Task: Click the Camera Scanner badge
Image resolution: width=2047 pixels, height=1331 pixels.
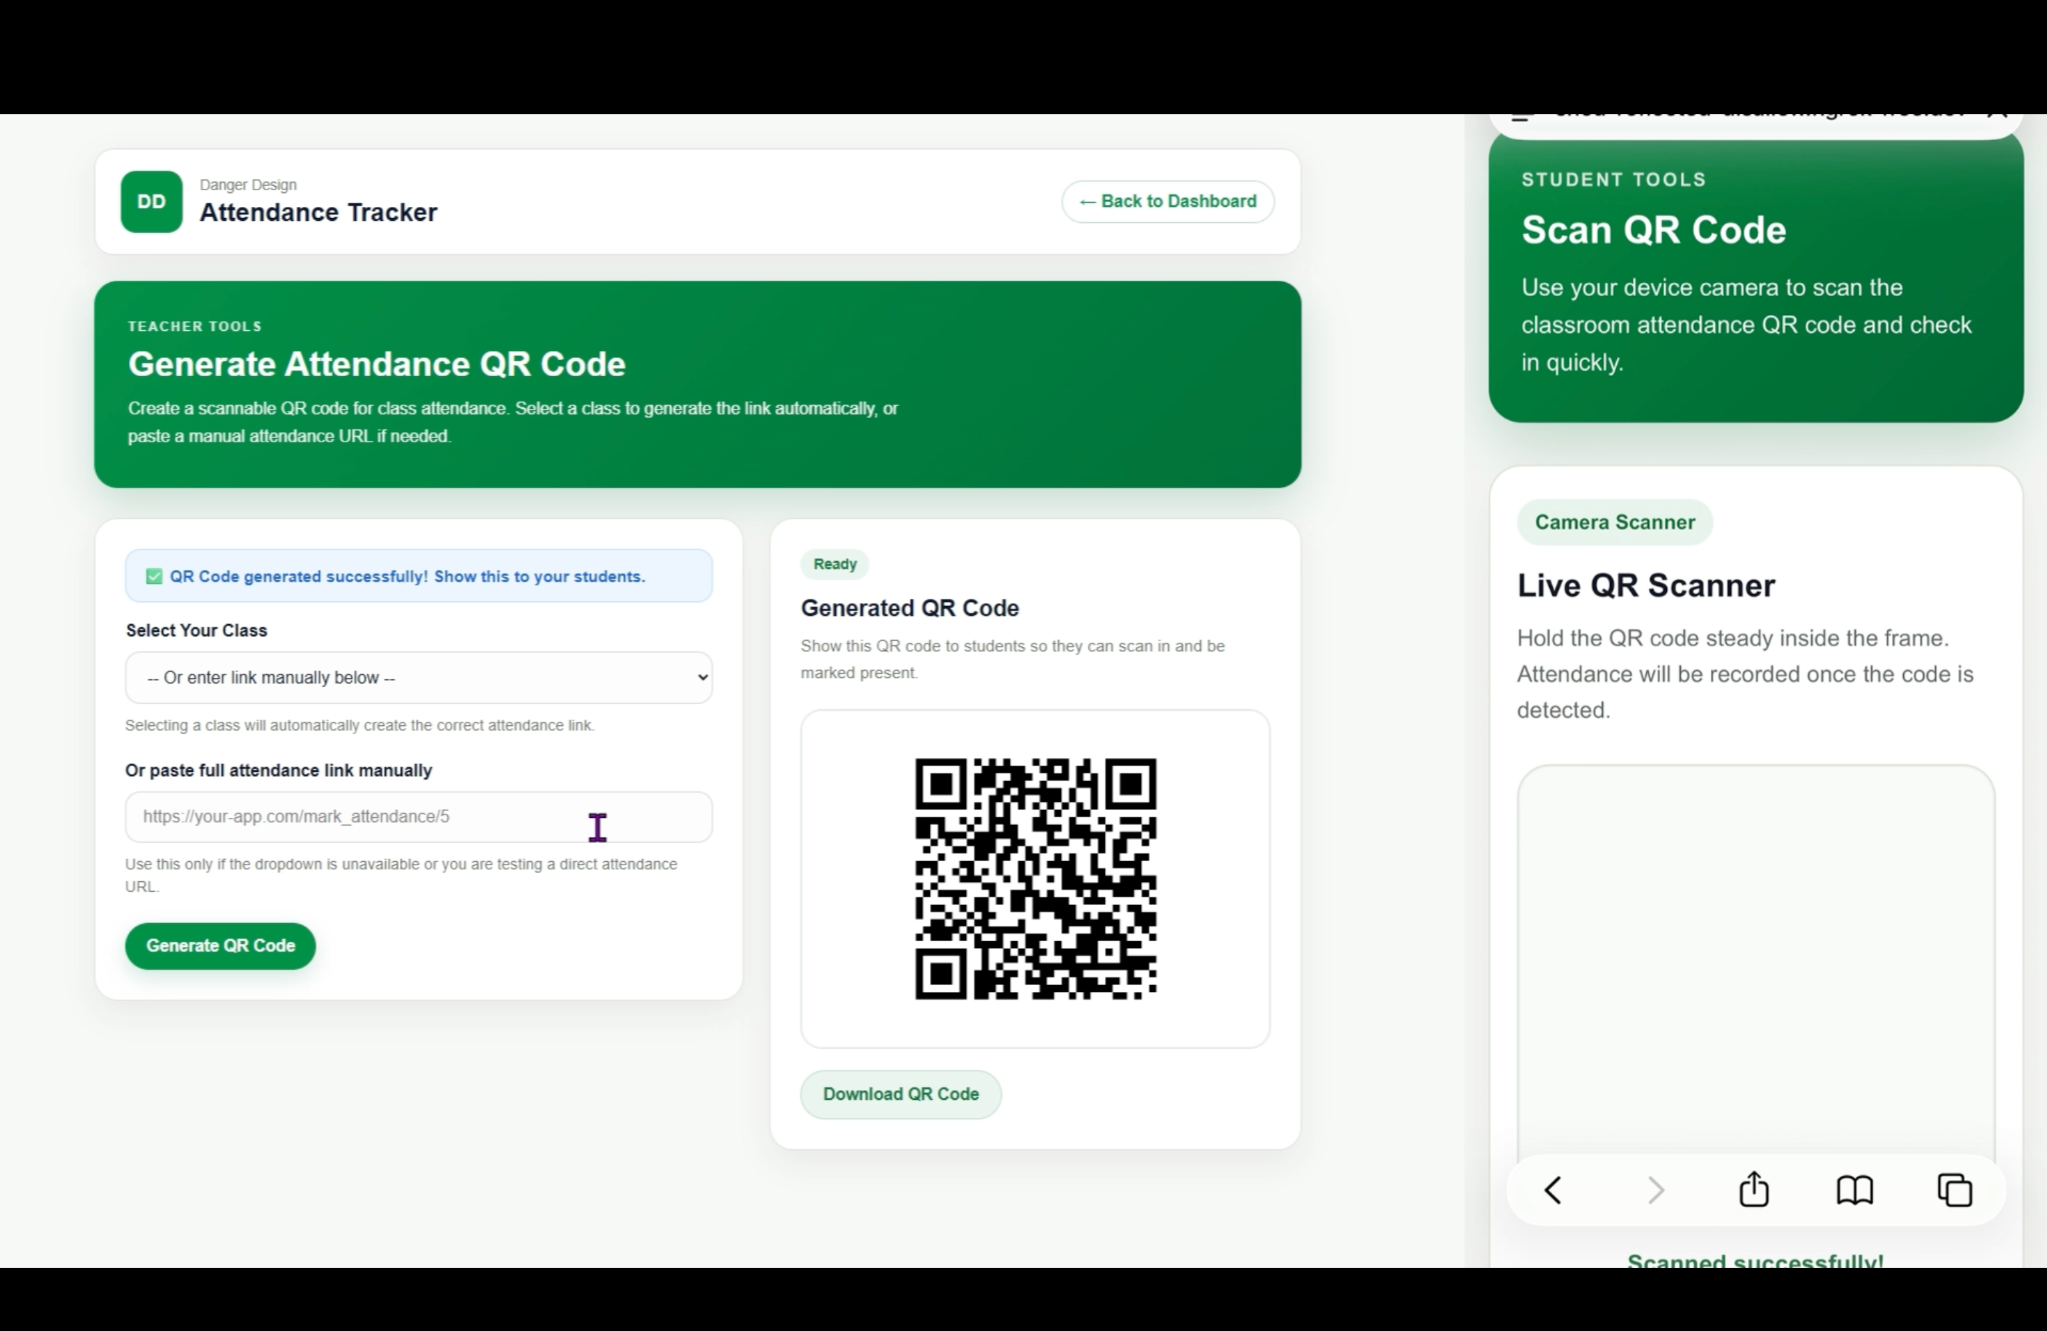Action: tap(1615, 522)
